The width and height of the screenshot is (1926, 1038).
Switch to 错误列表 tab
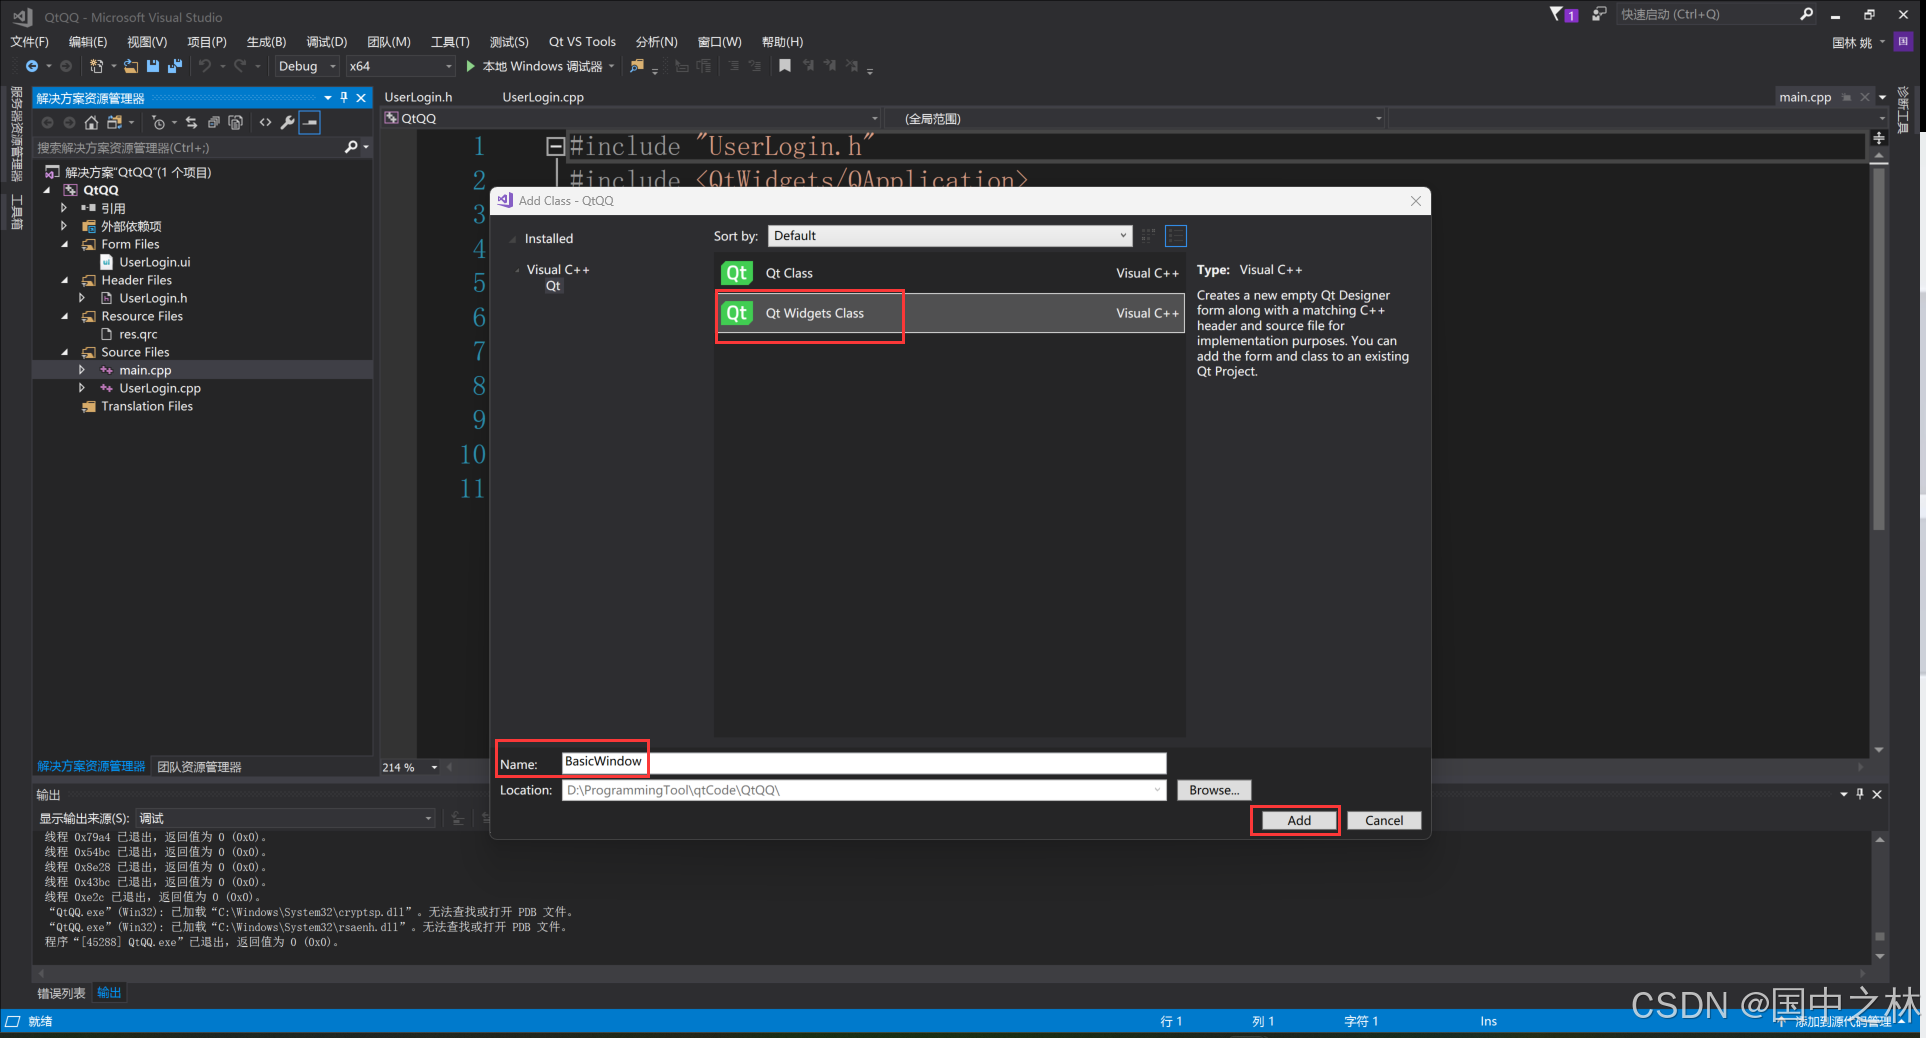click(61, 993)
